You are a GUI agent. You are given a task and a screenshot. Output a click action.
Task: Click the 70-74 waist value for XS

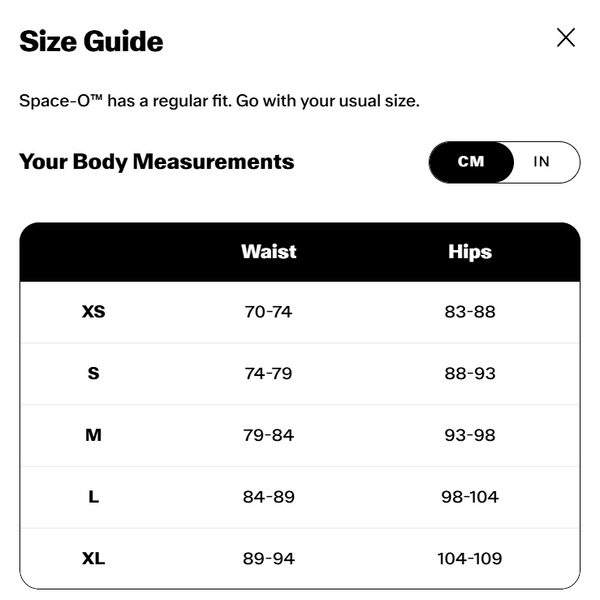268,312
